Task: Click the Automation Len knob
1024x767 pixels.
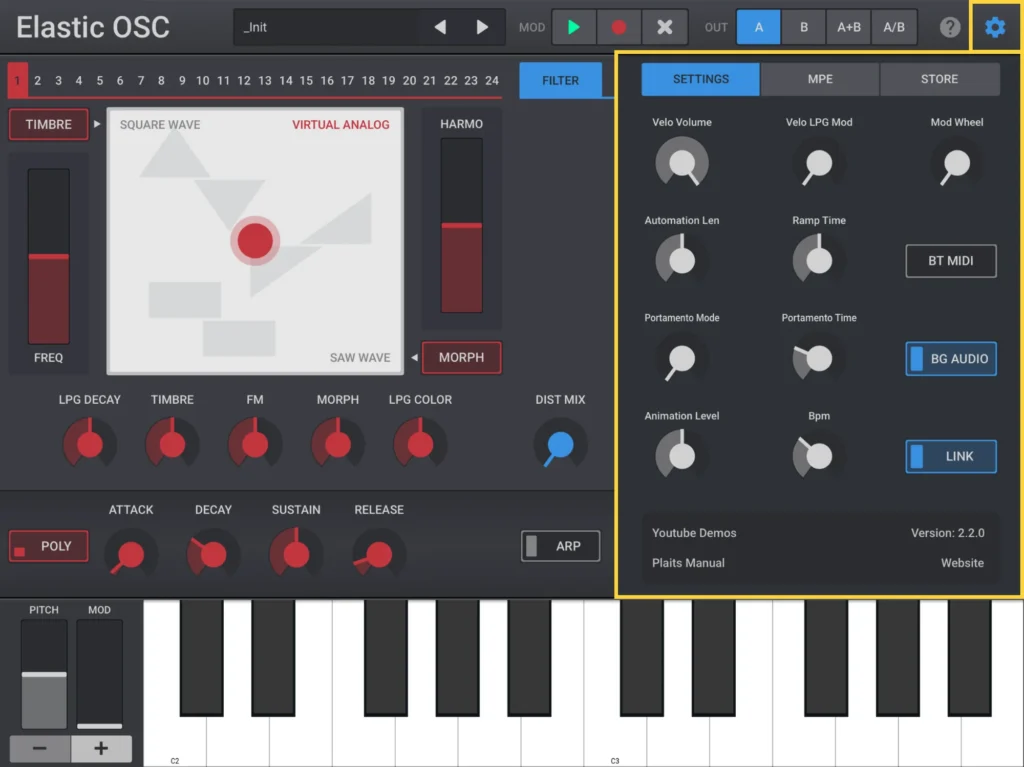Action: tap(682, 260)
